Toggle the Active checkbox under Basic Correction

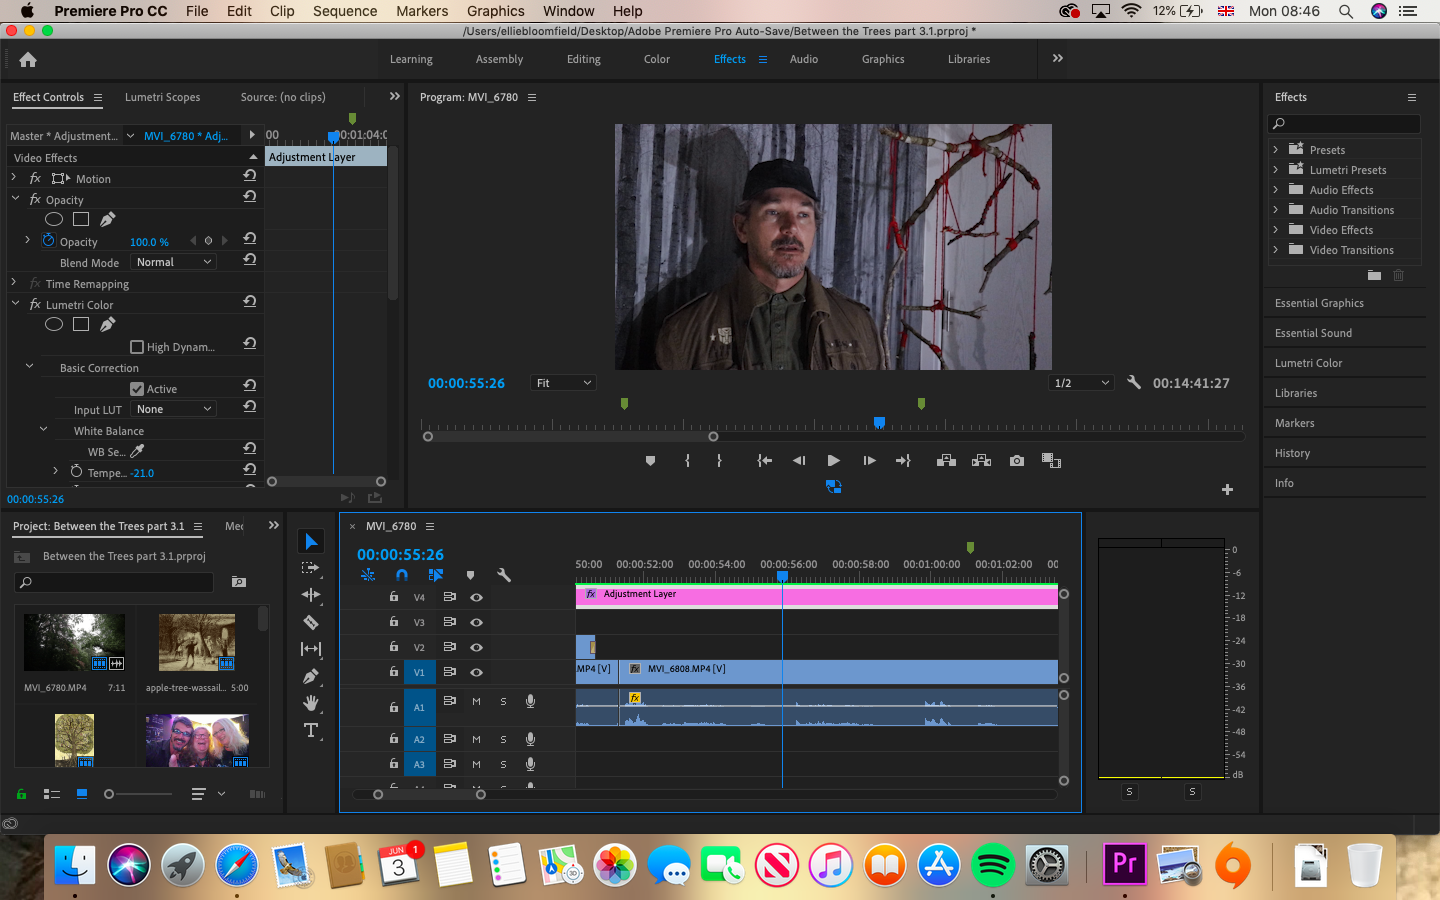(137, 389)
